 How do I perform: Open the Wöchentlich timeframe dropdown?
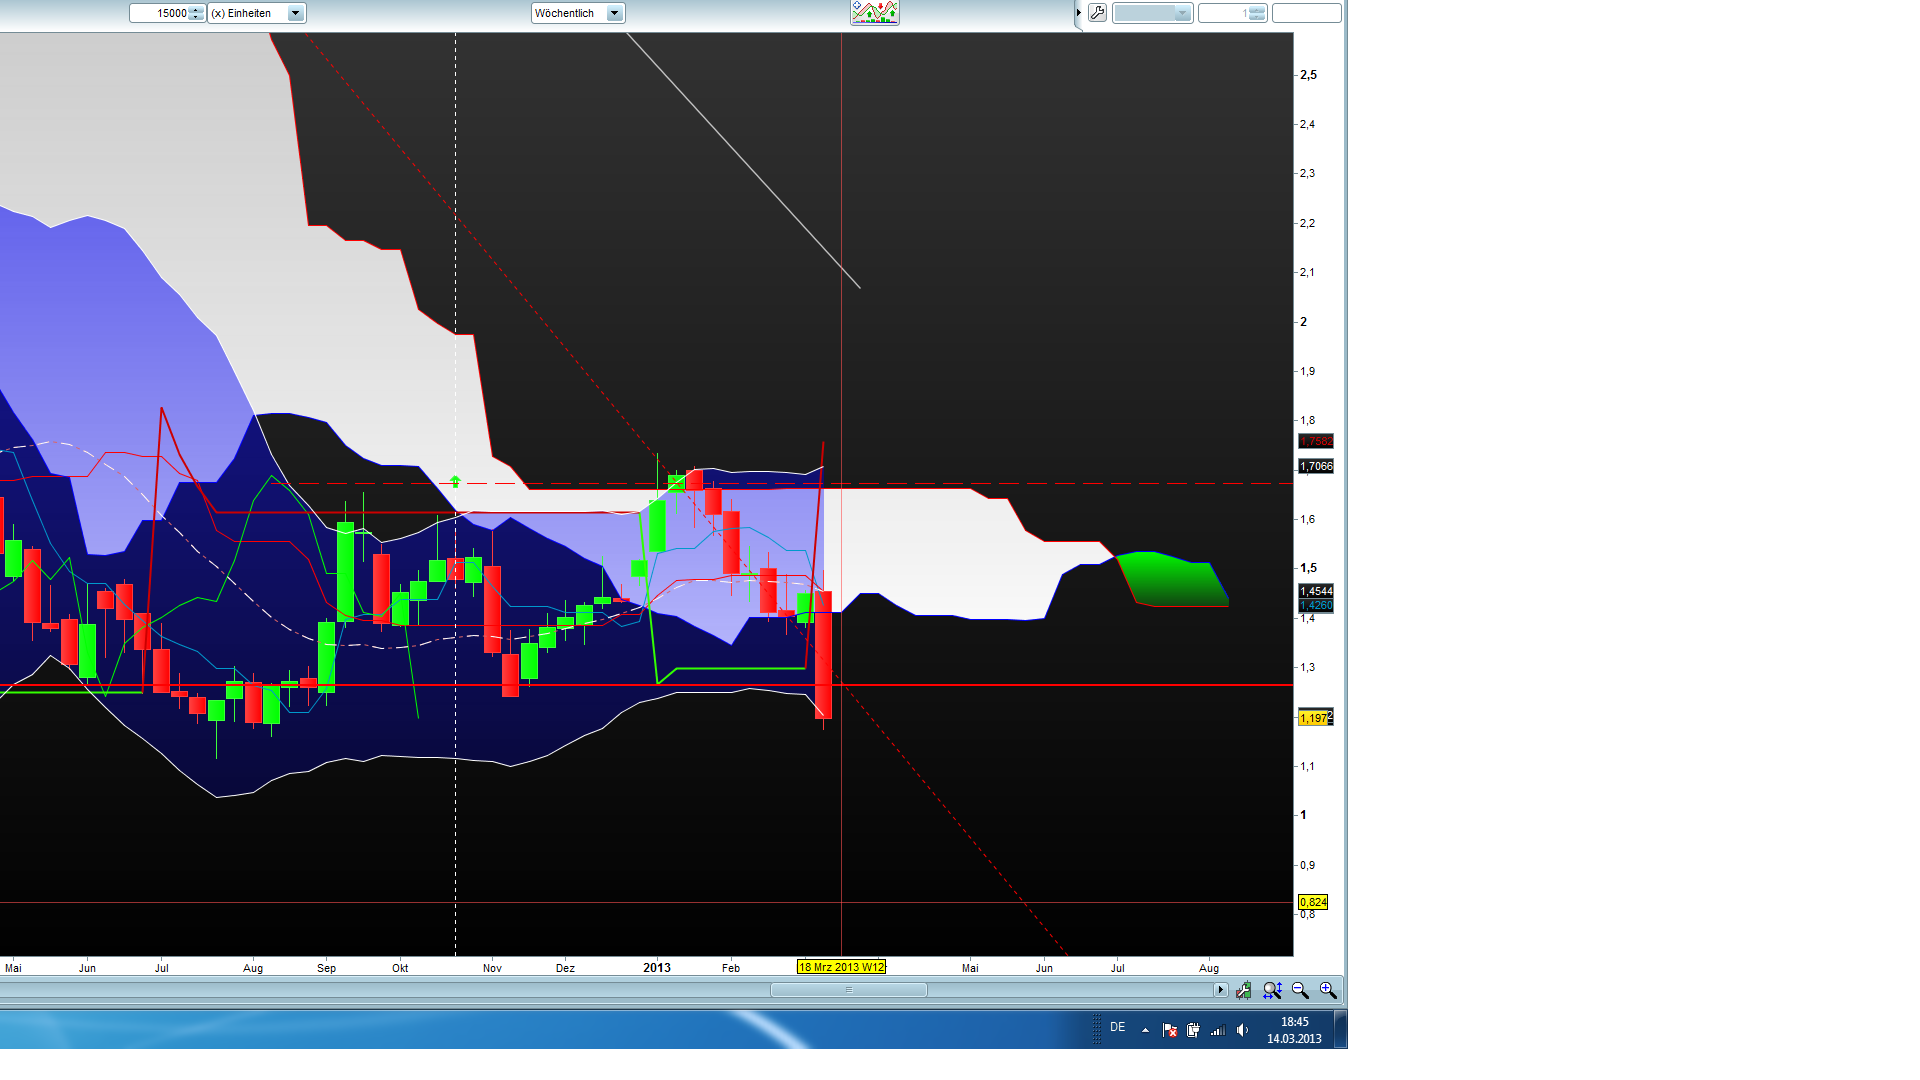(x=614, y=13)
